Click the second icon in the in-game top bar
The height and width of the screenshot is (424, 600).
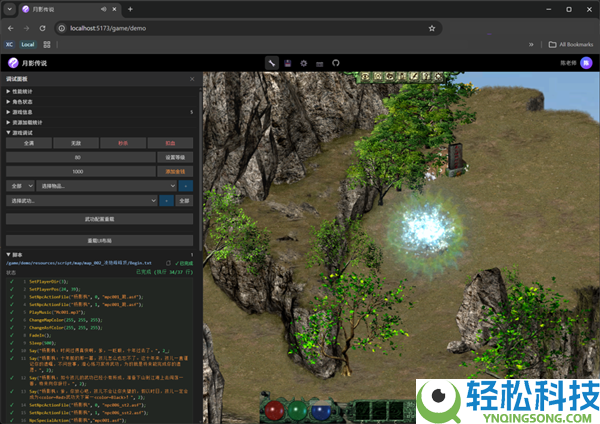coord(378,77)
